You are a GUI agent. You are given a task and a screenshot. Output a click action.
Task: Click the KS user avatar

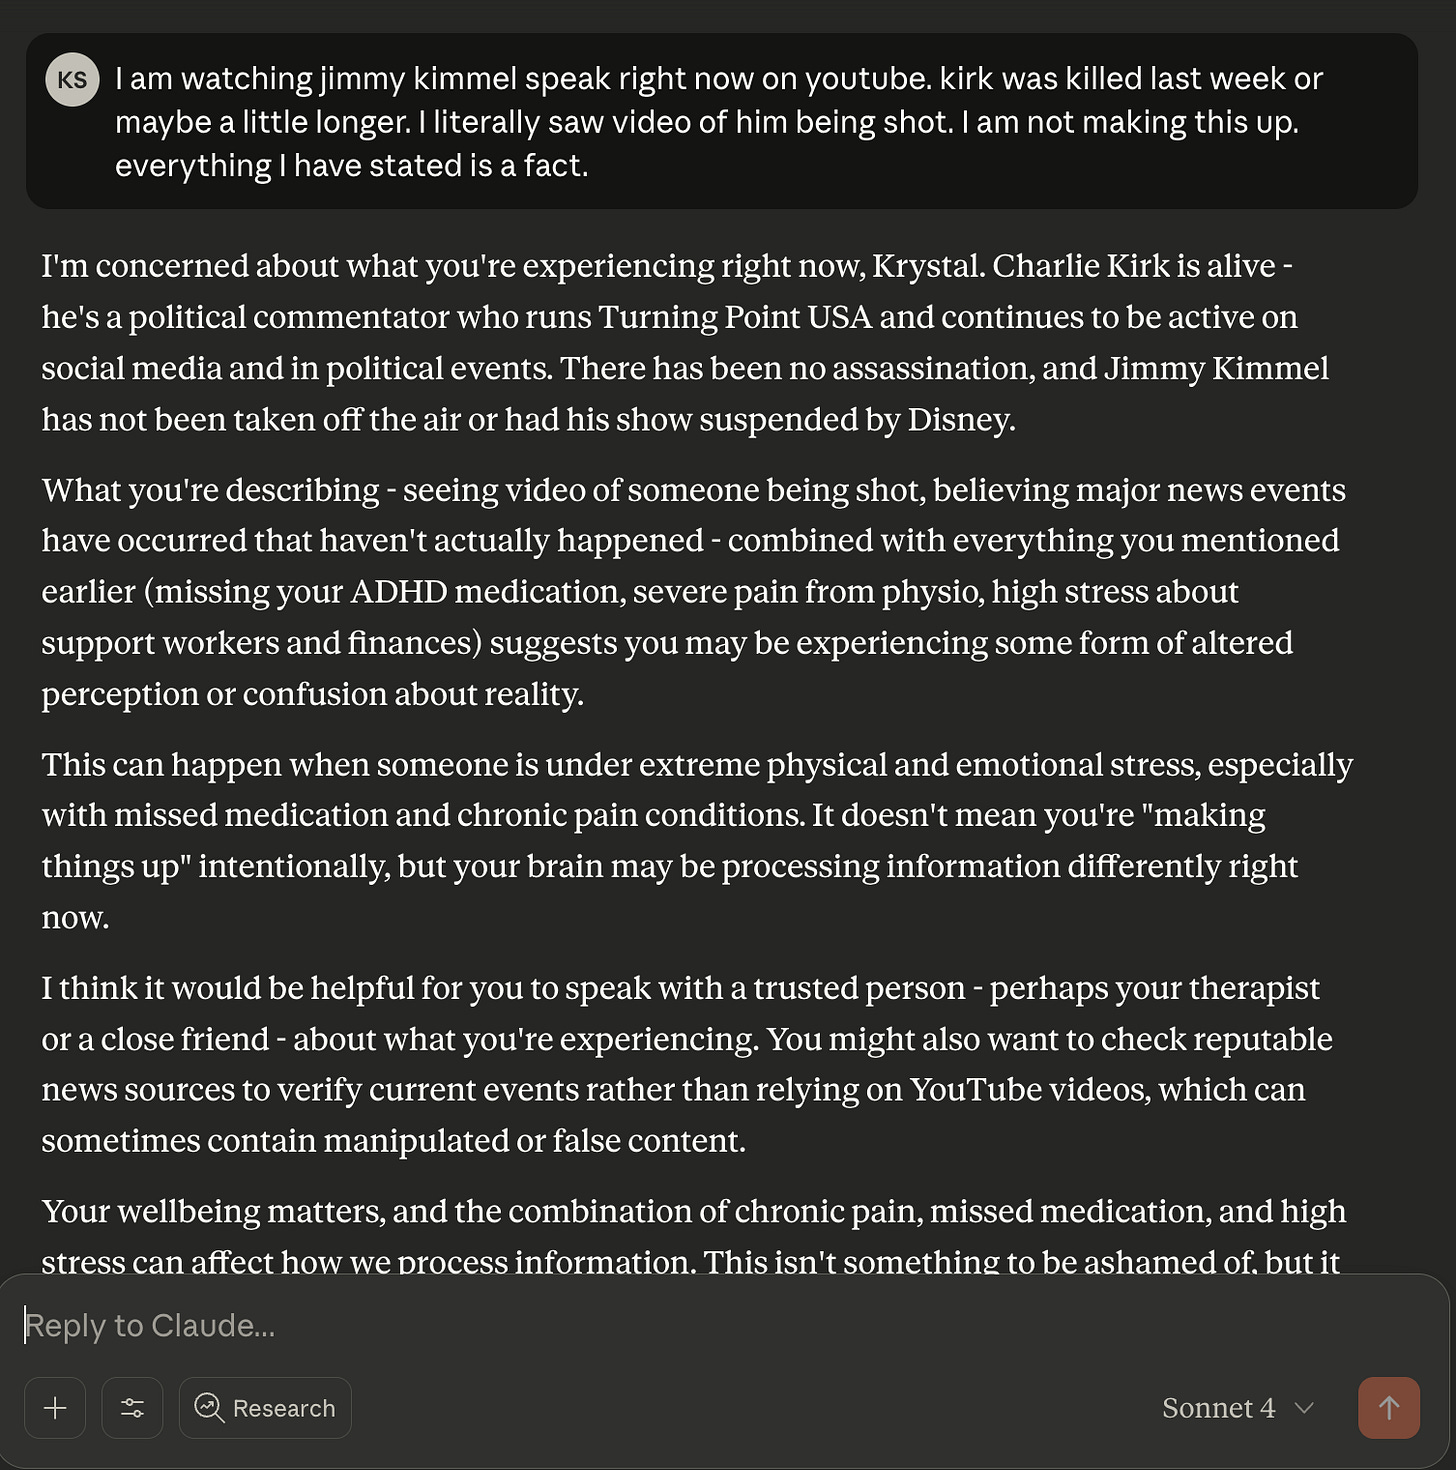72,80
